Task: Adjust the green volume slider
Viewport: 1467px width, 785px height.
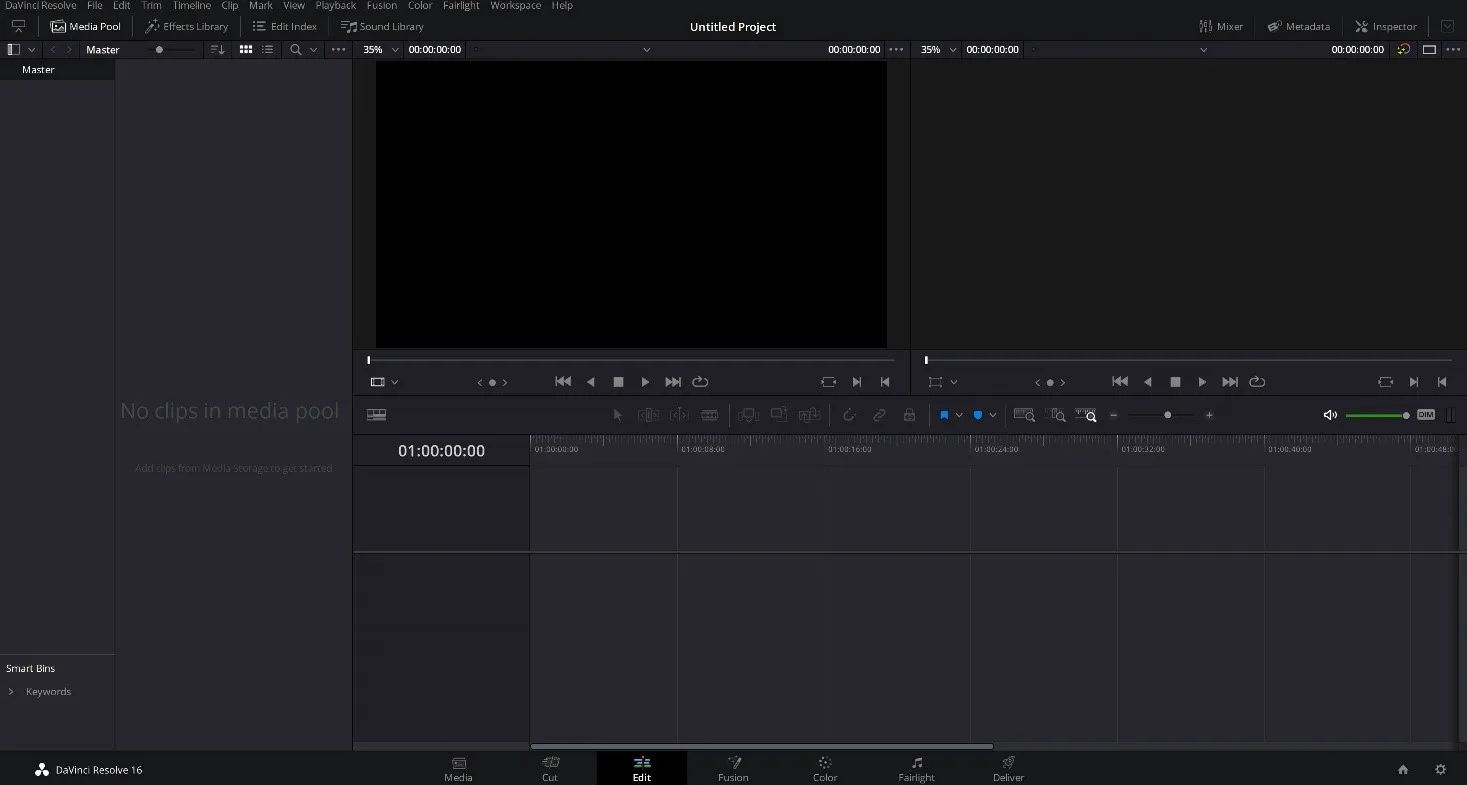Action: point(1377,415)
